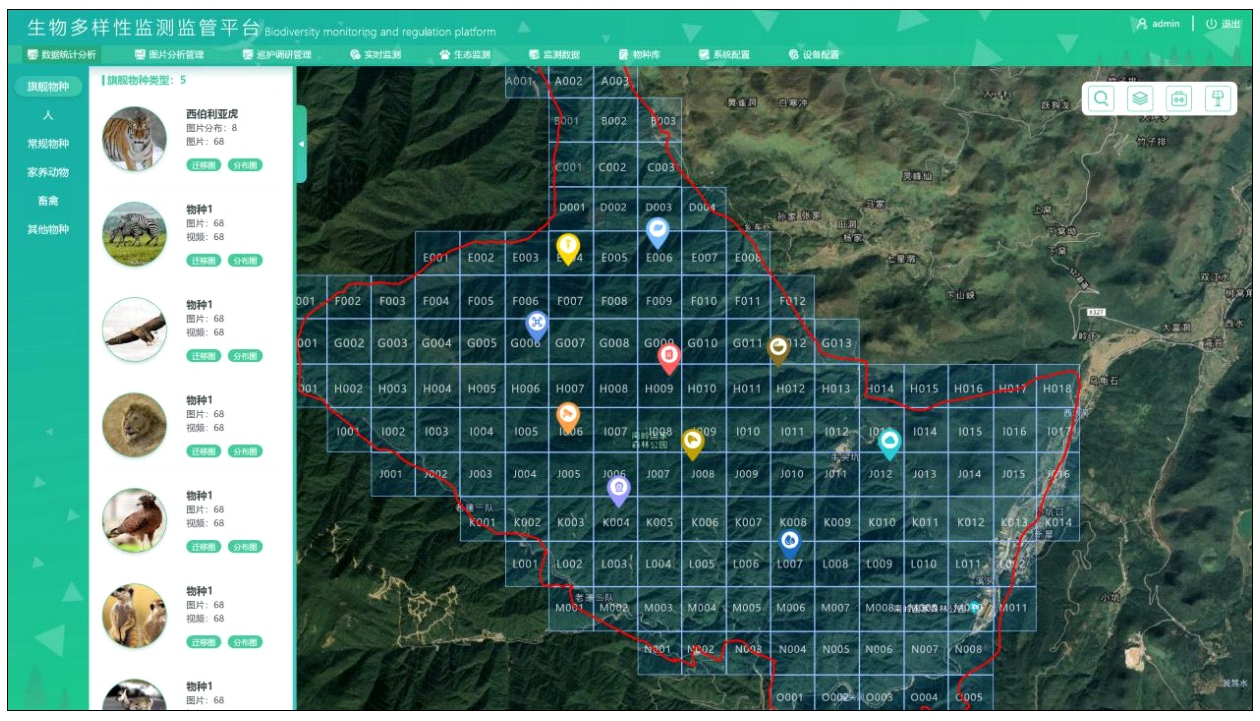1260x721 pixels.
Task: Click the purple marker near K004
Action: point(619,490)
